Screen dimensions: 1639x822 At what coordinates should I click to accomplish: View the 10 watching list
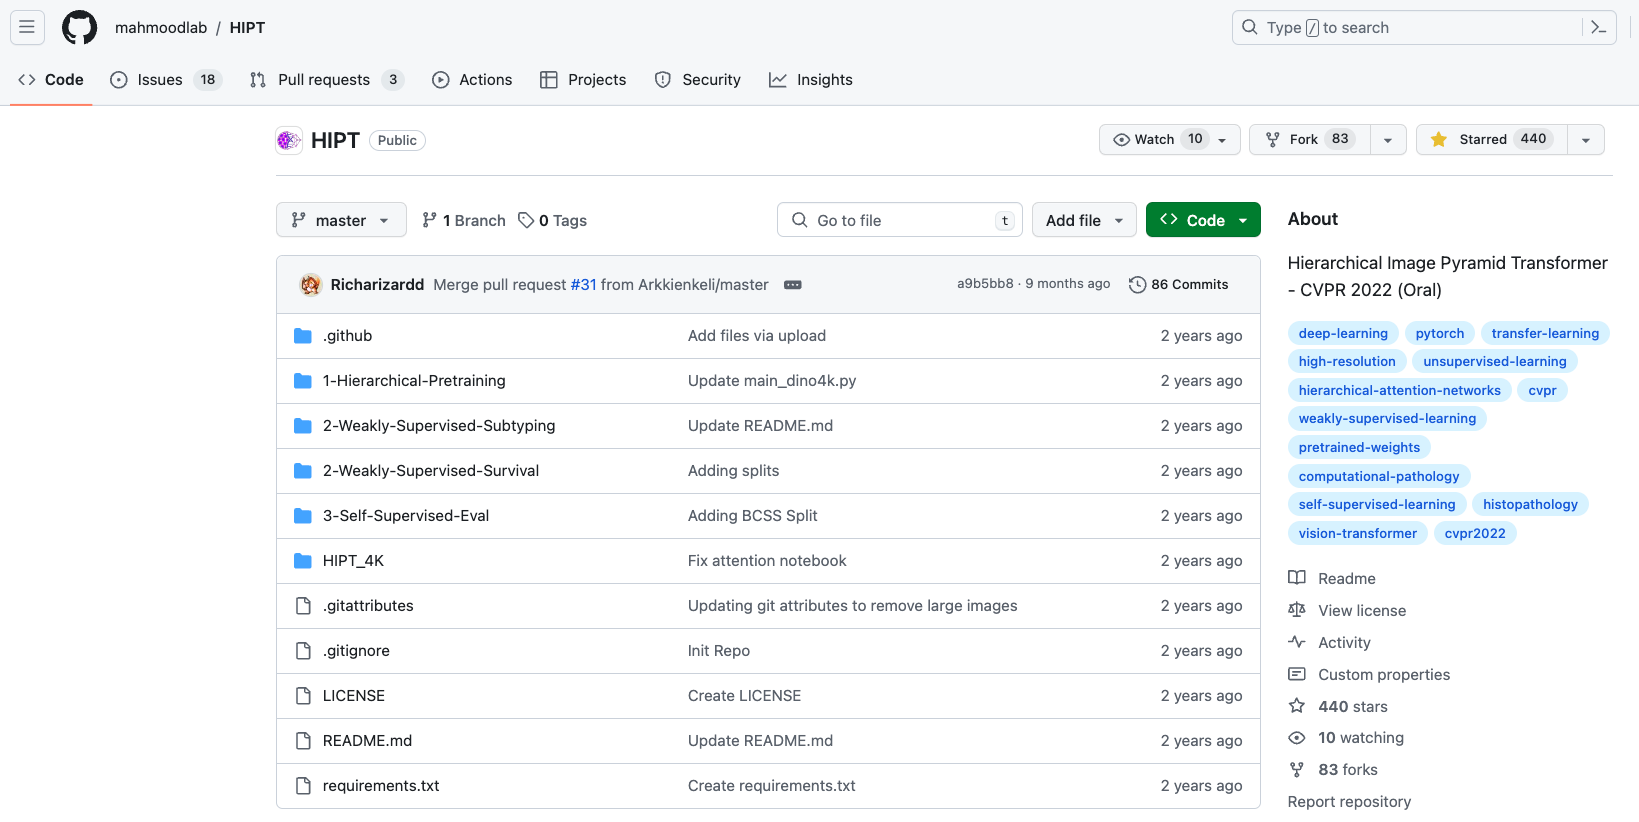pyautogui.click(x=1346, y=737)
